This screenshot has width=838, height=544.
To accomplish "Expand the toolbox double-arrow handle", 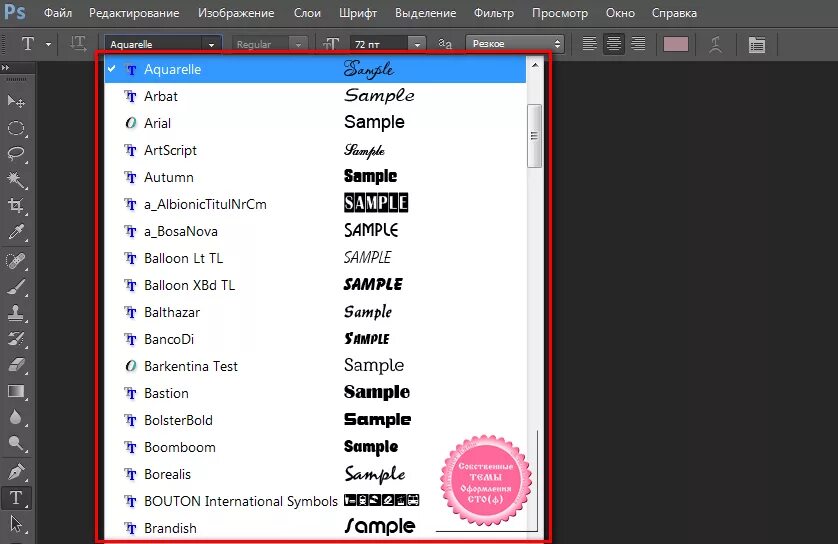I will [6, 68].
